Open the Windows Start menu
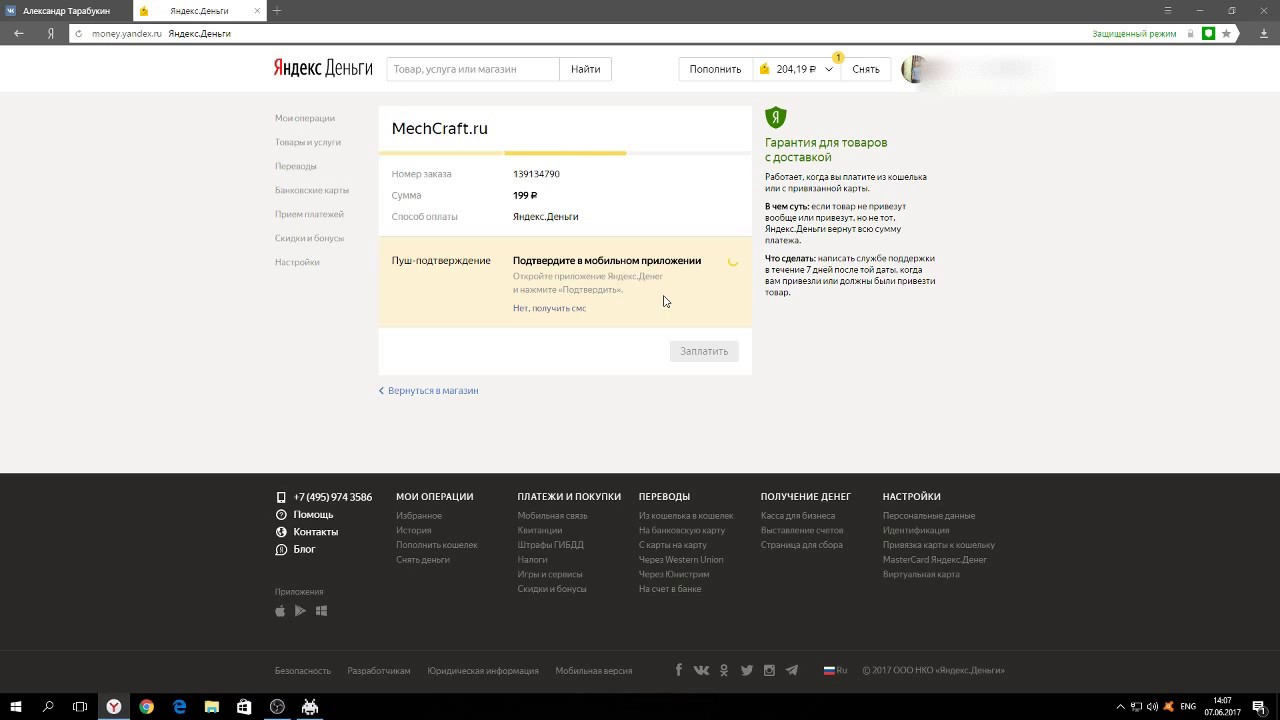 16,707
